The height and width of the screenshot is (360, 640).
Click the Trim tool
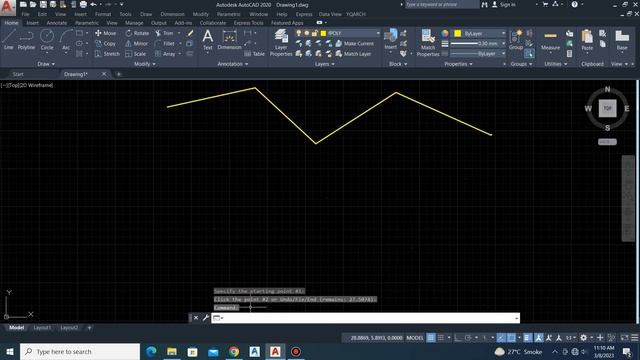164,33
